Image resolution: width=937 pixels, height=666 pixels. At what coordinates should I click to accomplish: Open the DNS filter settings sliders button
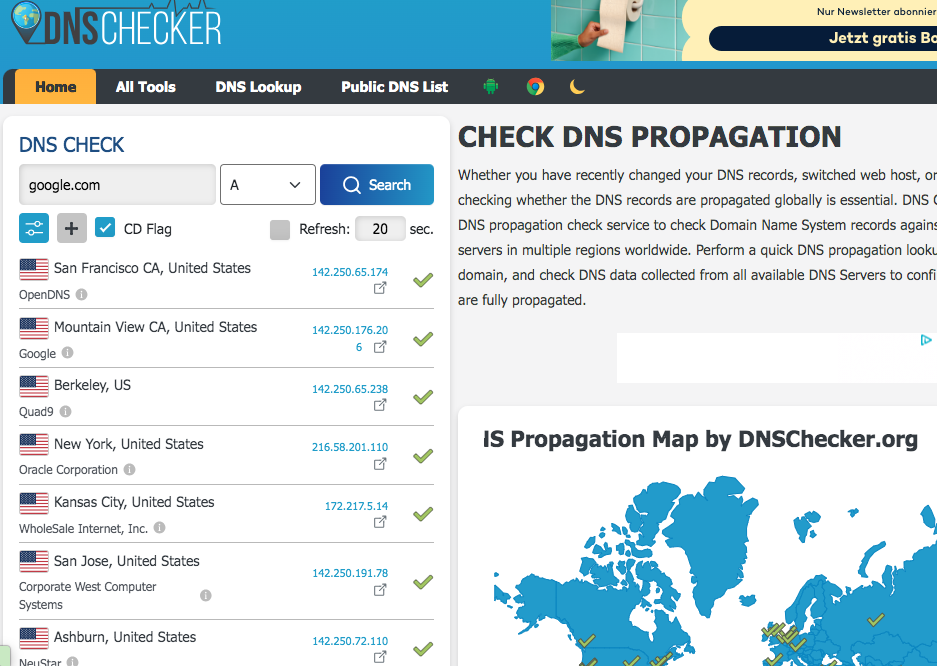coord(34,228)
